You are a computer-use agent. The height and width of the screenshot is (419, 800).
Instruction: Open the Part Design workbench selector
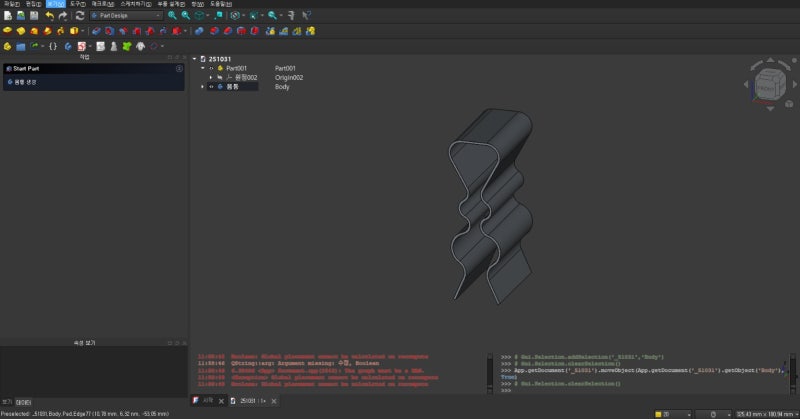coord(126,16)
